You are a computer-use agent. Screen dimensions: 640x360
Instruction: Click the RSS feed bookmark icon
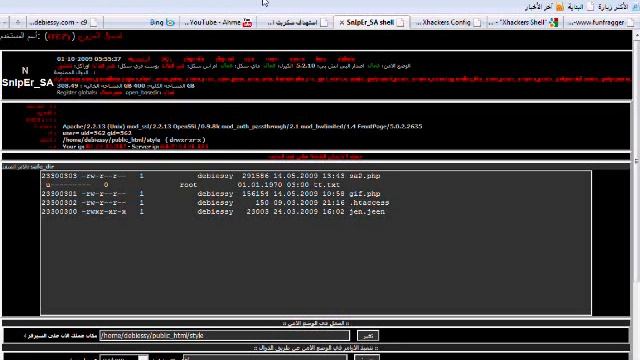(x=560, y=7)
